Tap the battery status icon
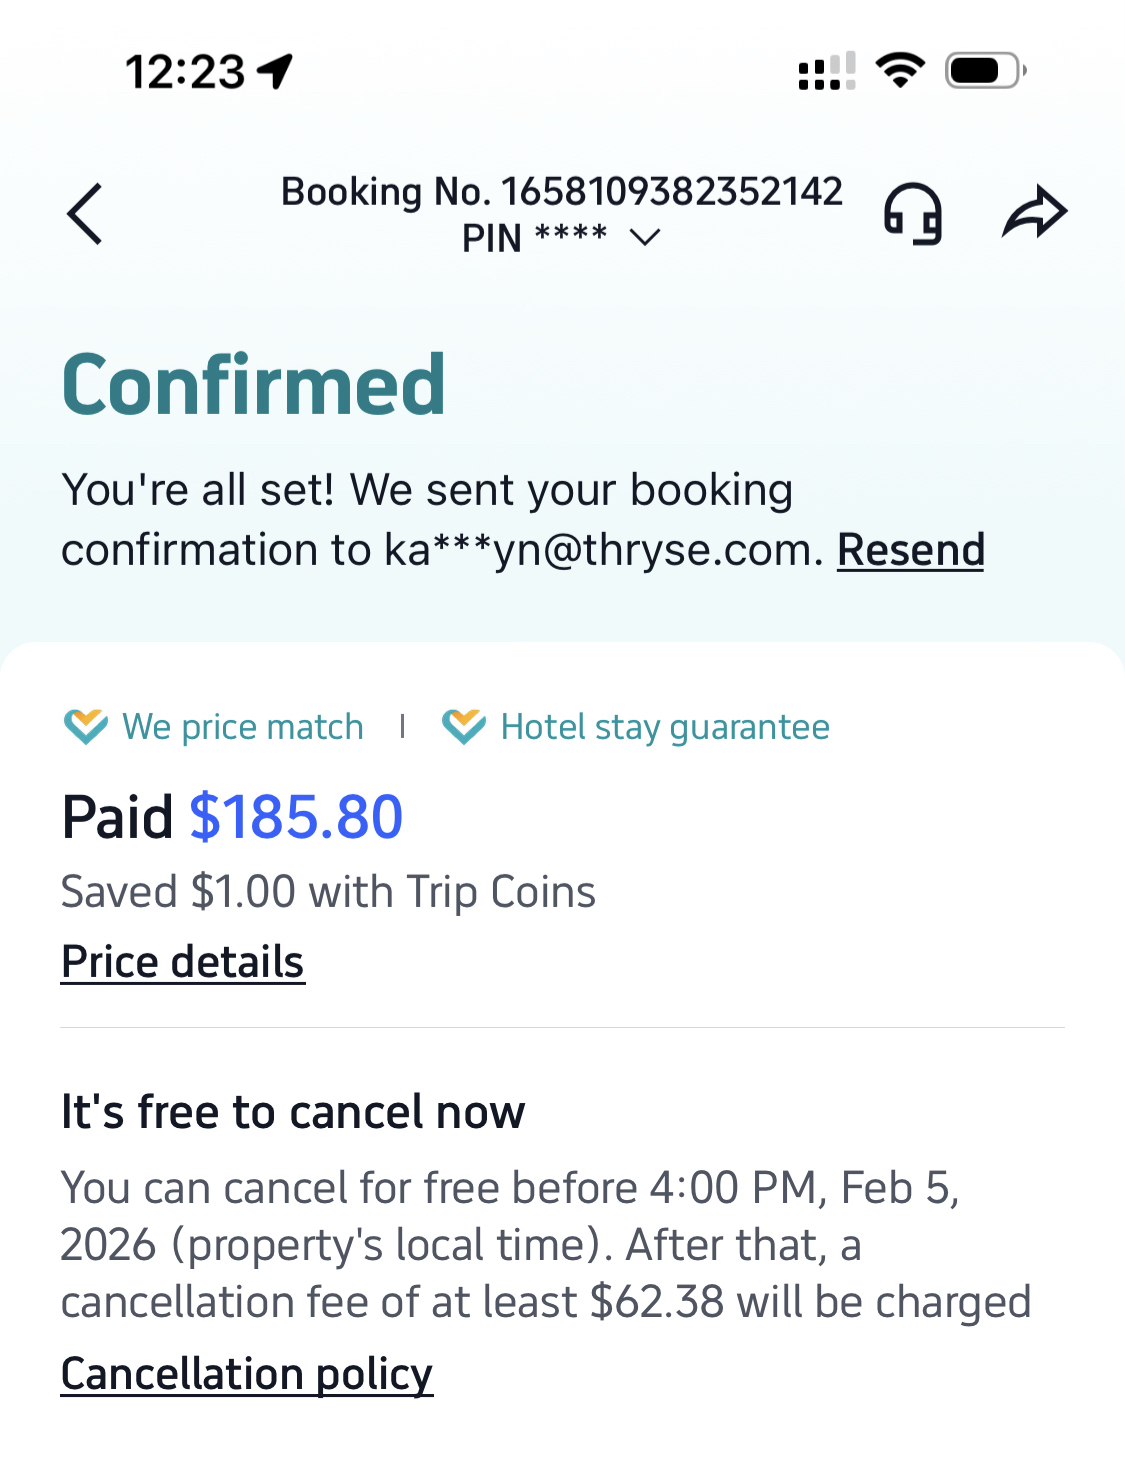 click(x=985, y=70)
